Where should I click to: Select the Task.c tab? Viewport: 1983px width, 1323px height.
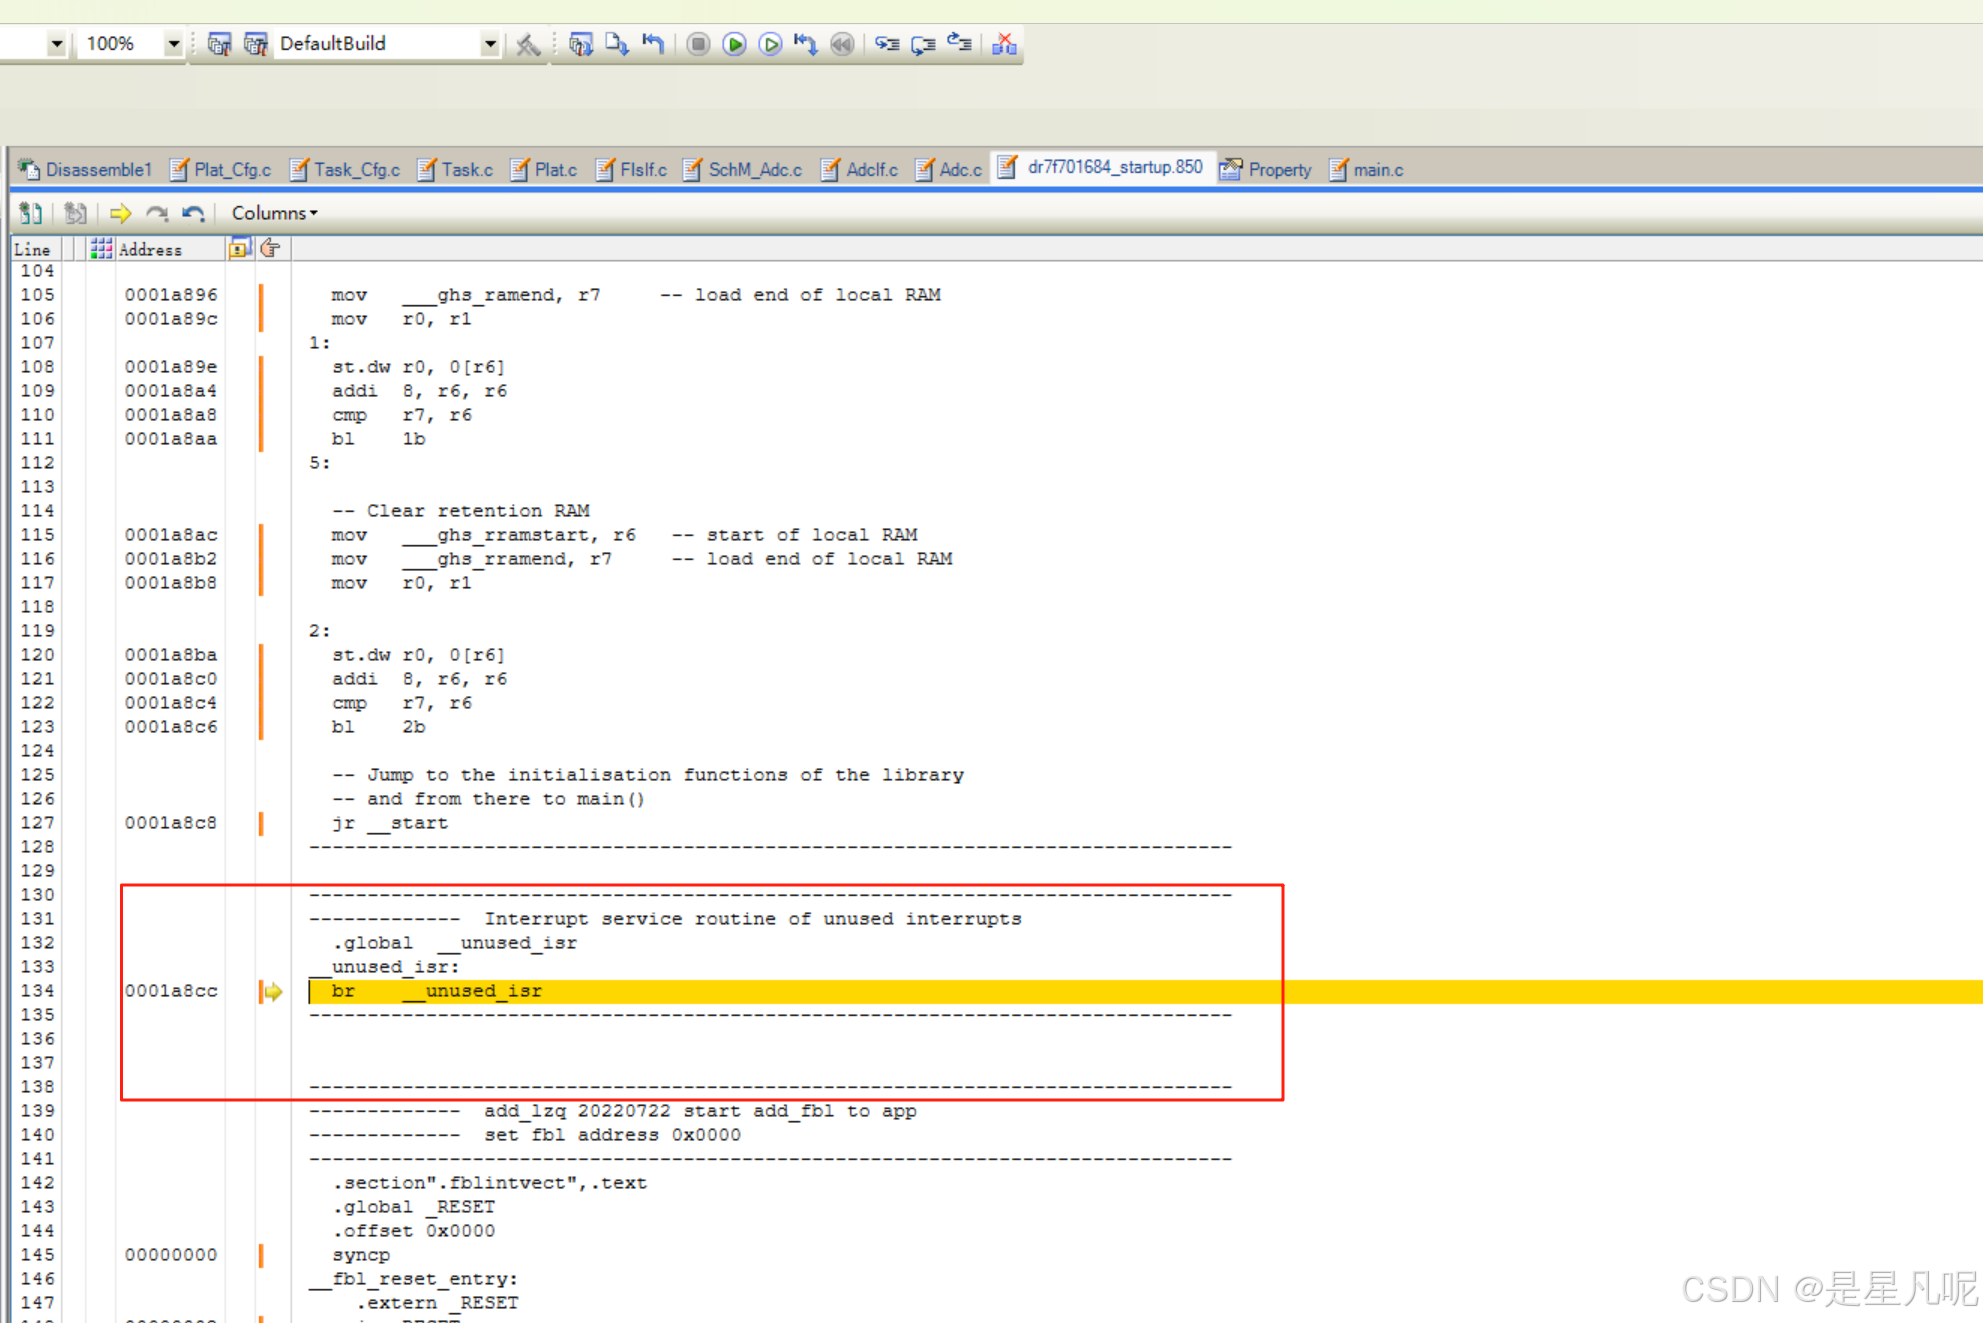pos(455,170)
